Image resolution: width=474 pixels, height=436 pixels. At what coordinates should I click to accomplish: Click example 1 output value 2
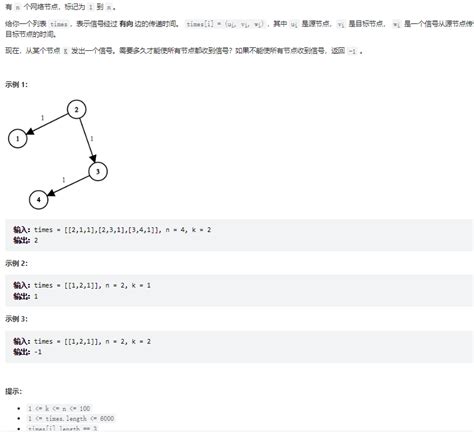click(x=36, y=240)
